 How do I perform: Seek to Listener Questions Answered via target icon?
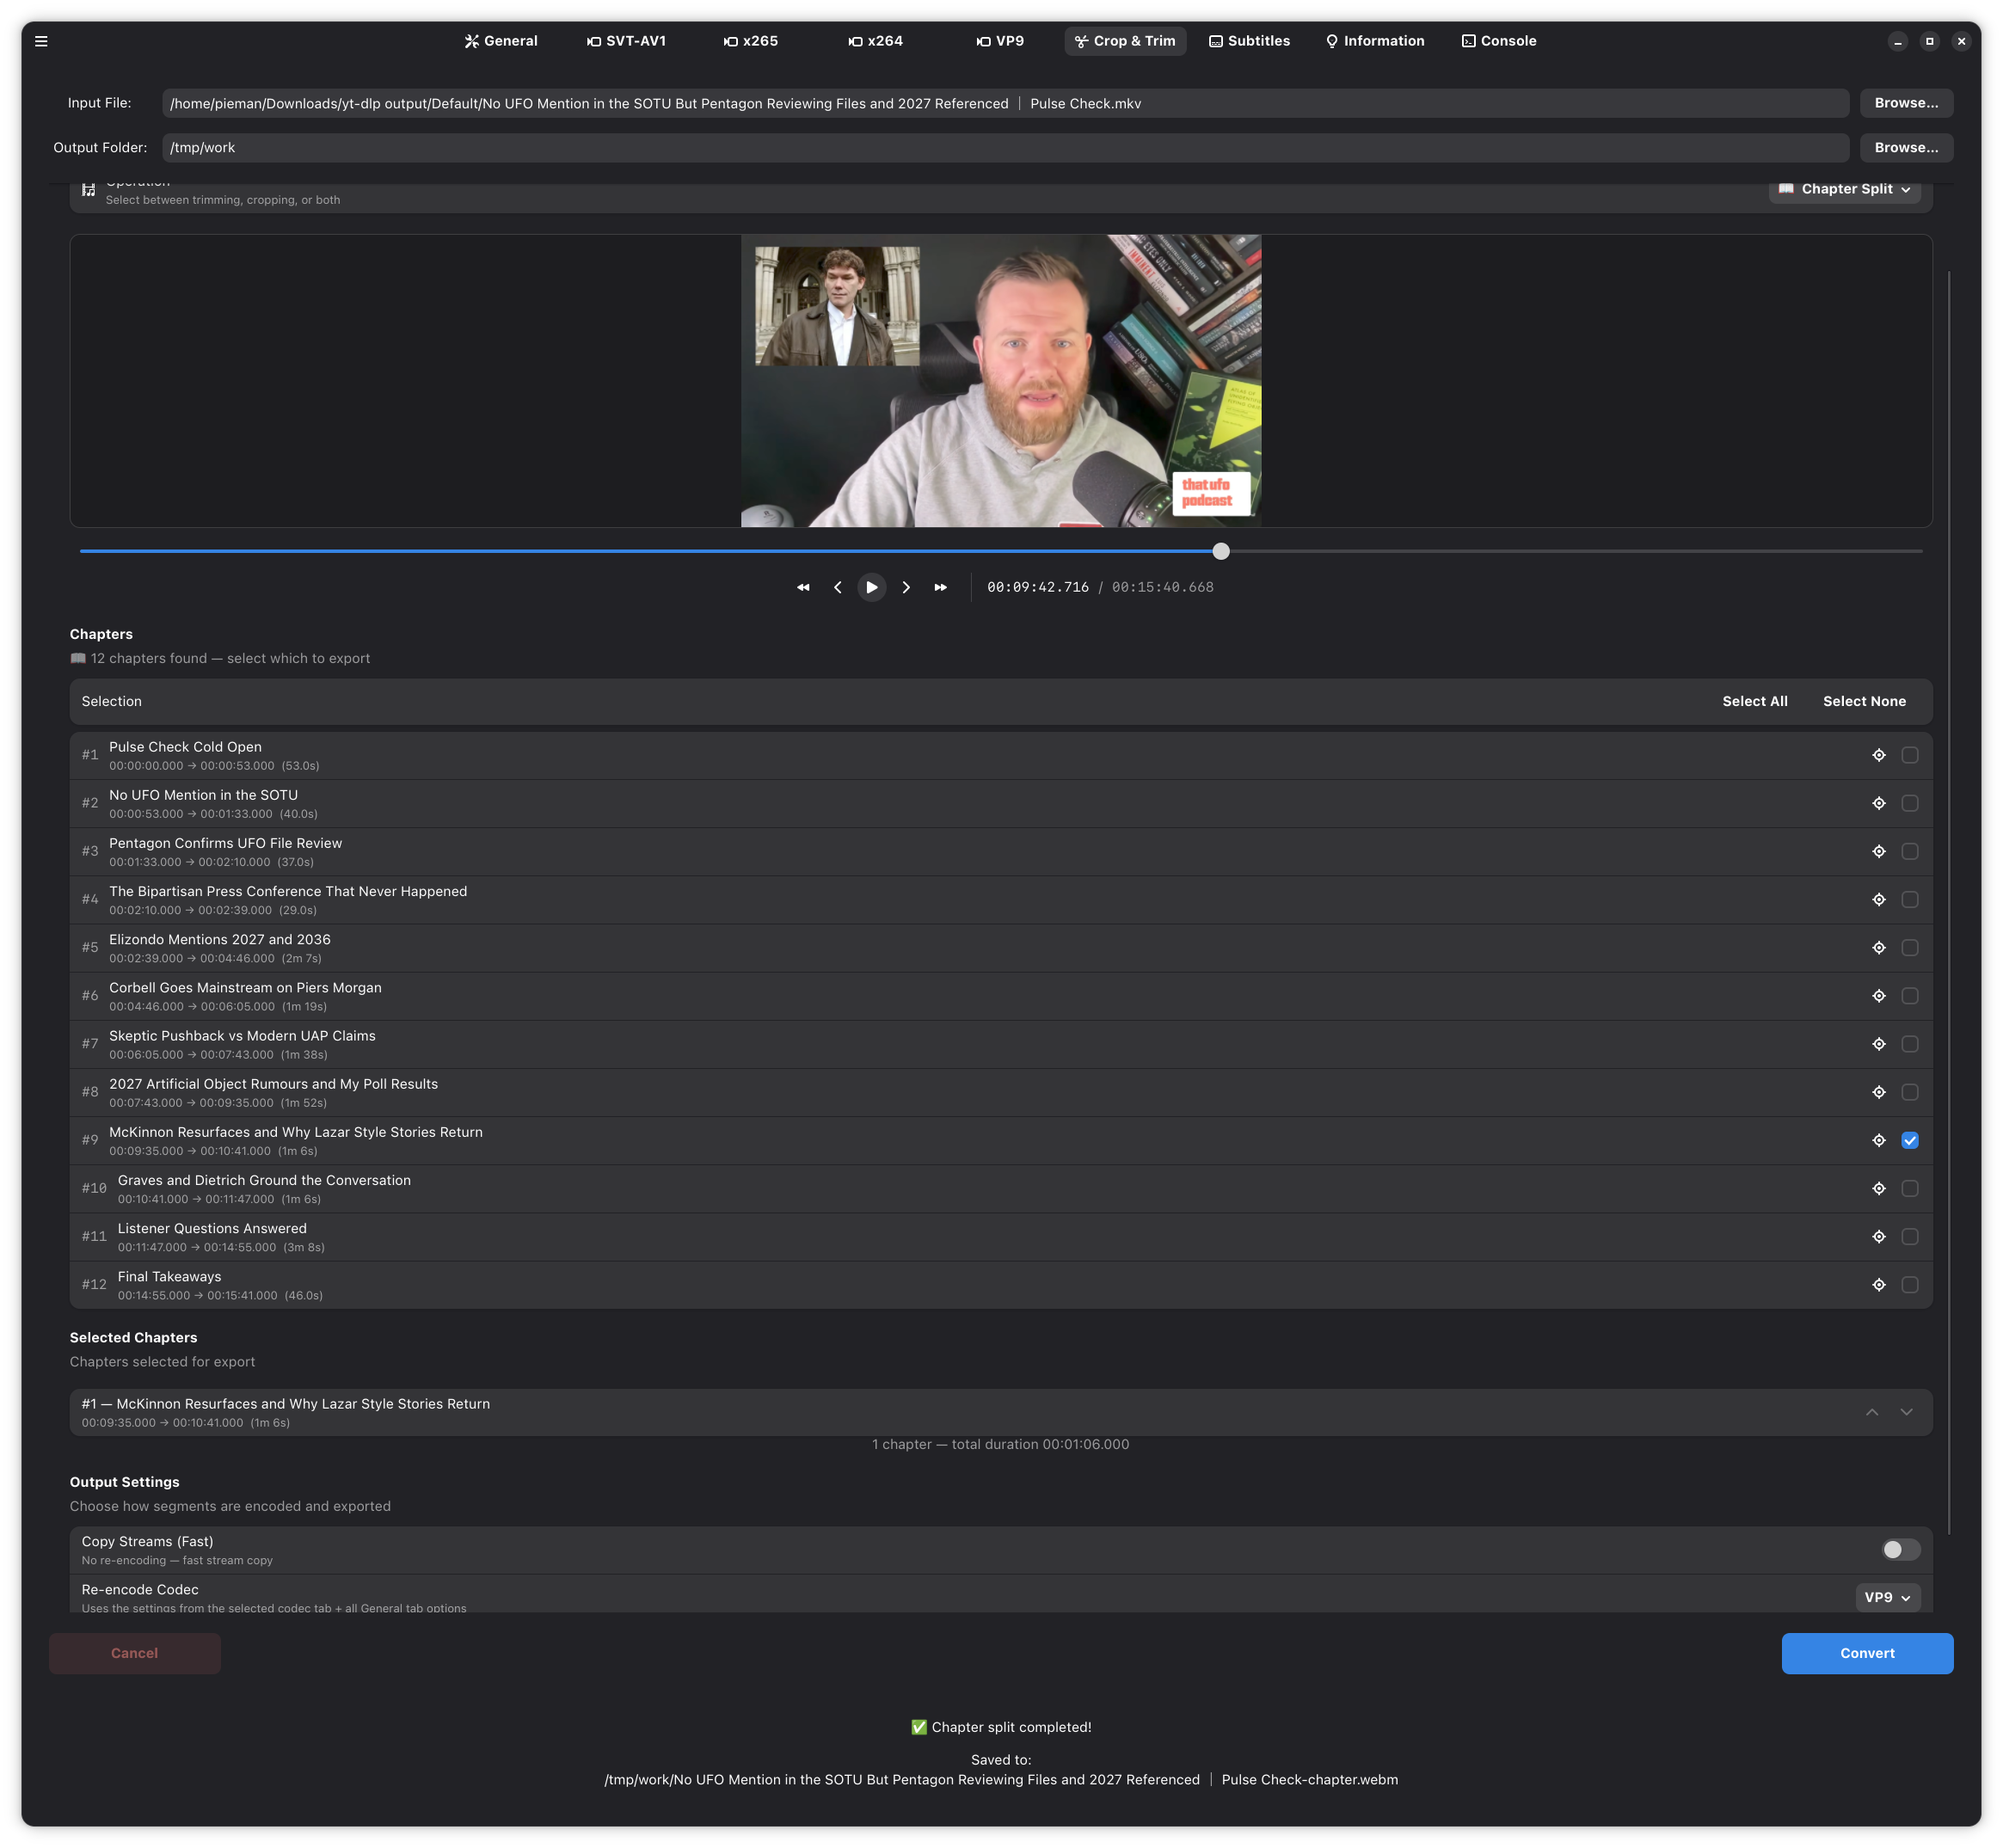coord(1878,1237)
